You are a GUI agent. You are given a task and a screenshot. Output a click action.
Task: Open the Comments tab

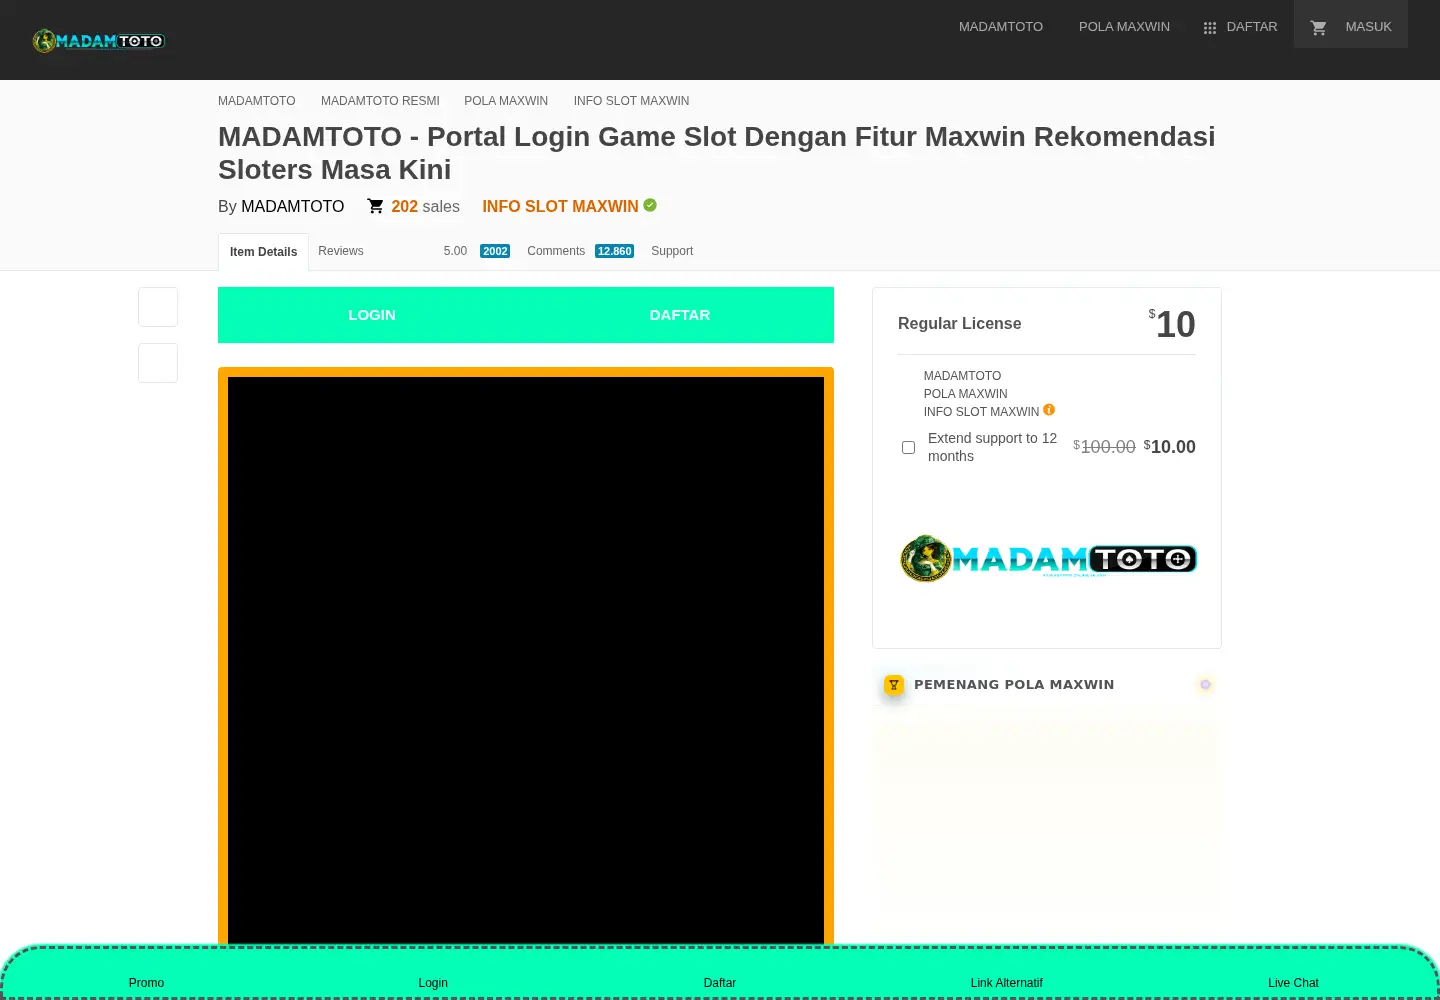pos(556,251)
